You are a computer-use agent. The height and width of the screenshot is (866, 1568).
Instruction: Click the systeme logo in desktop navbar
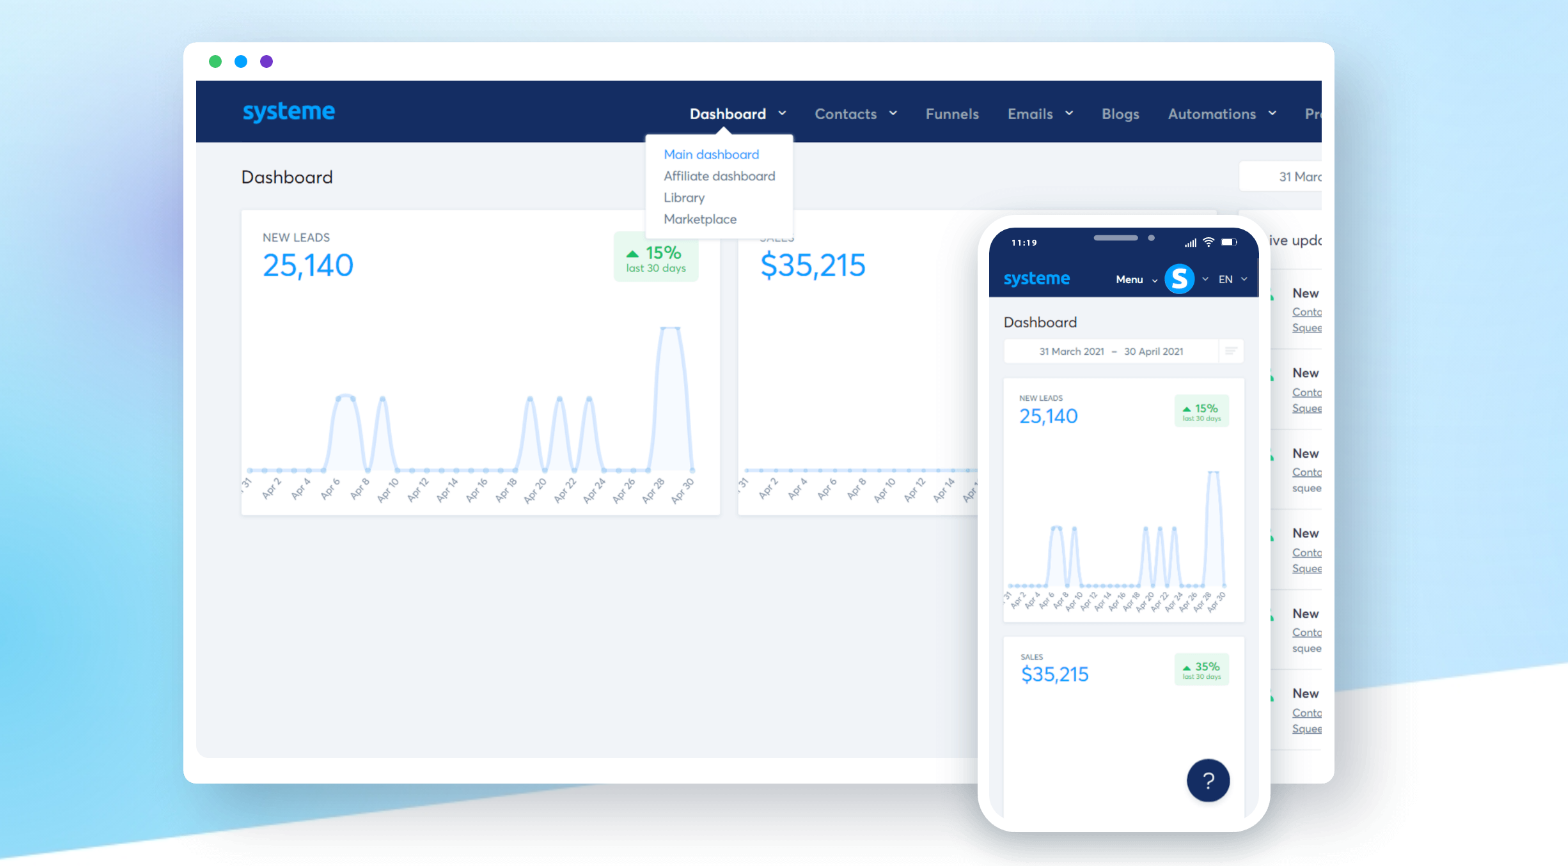289,112
